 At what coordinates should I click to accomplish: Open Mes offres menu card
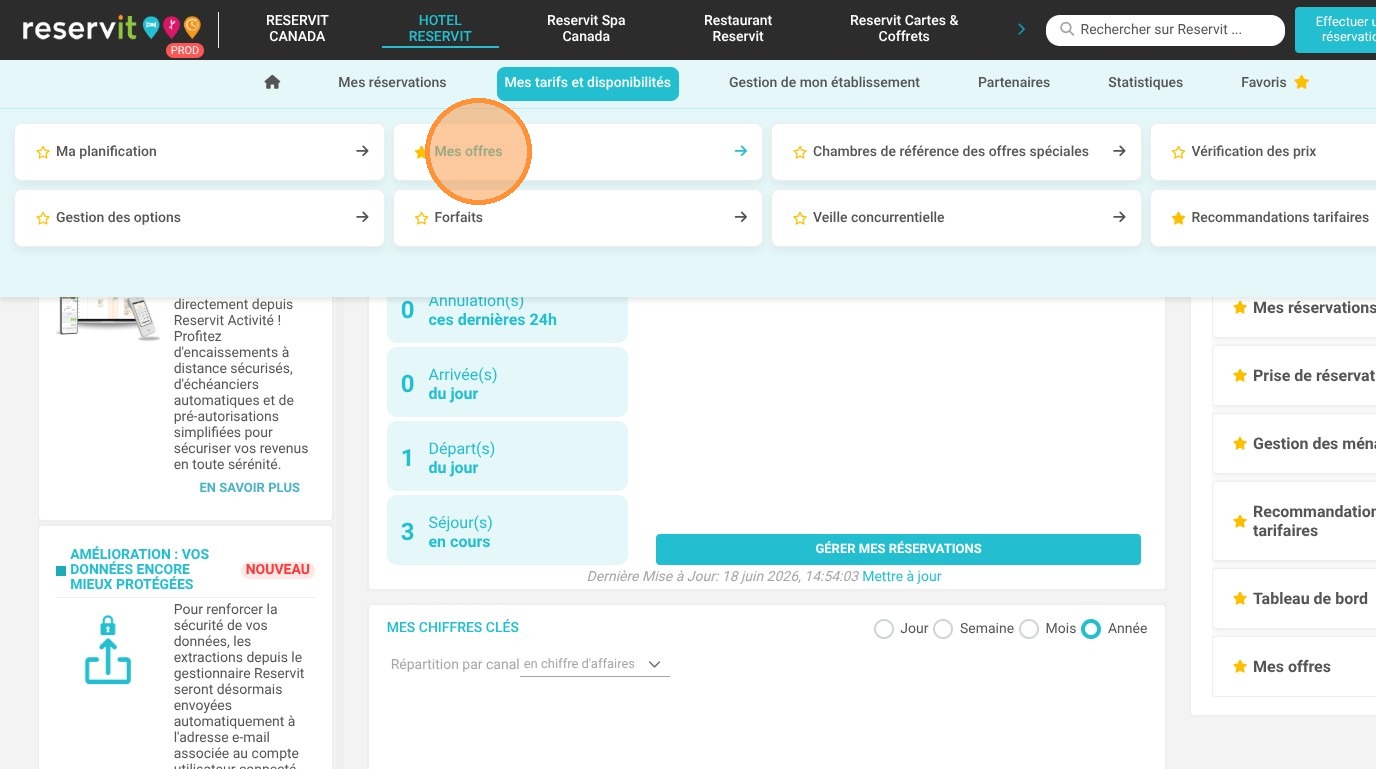(578, 152)
